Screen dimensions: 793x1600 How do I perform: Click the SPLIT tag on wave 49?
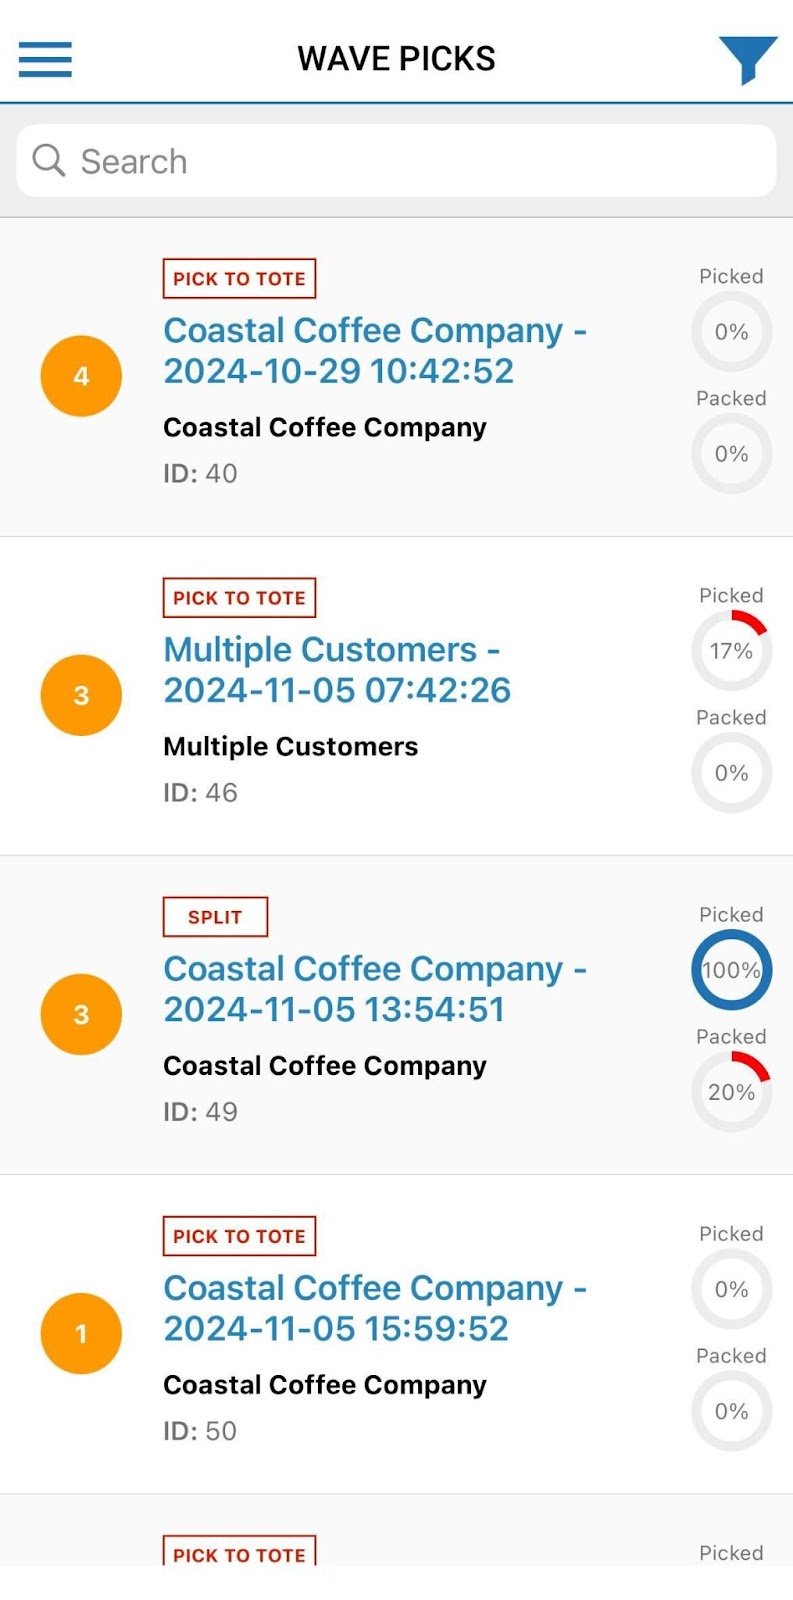pos(215,917)
